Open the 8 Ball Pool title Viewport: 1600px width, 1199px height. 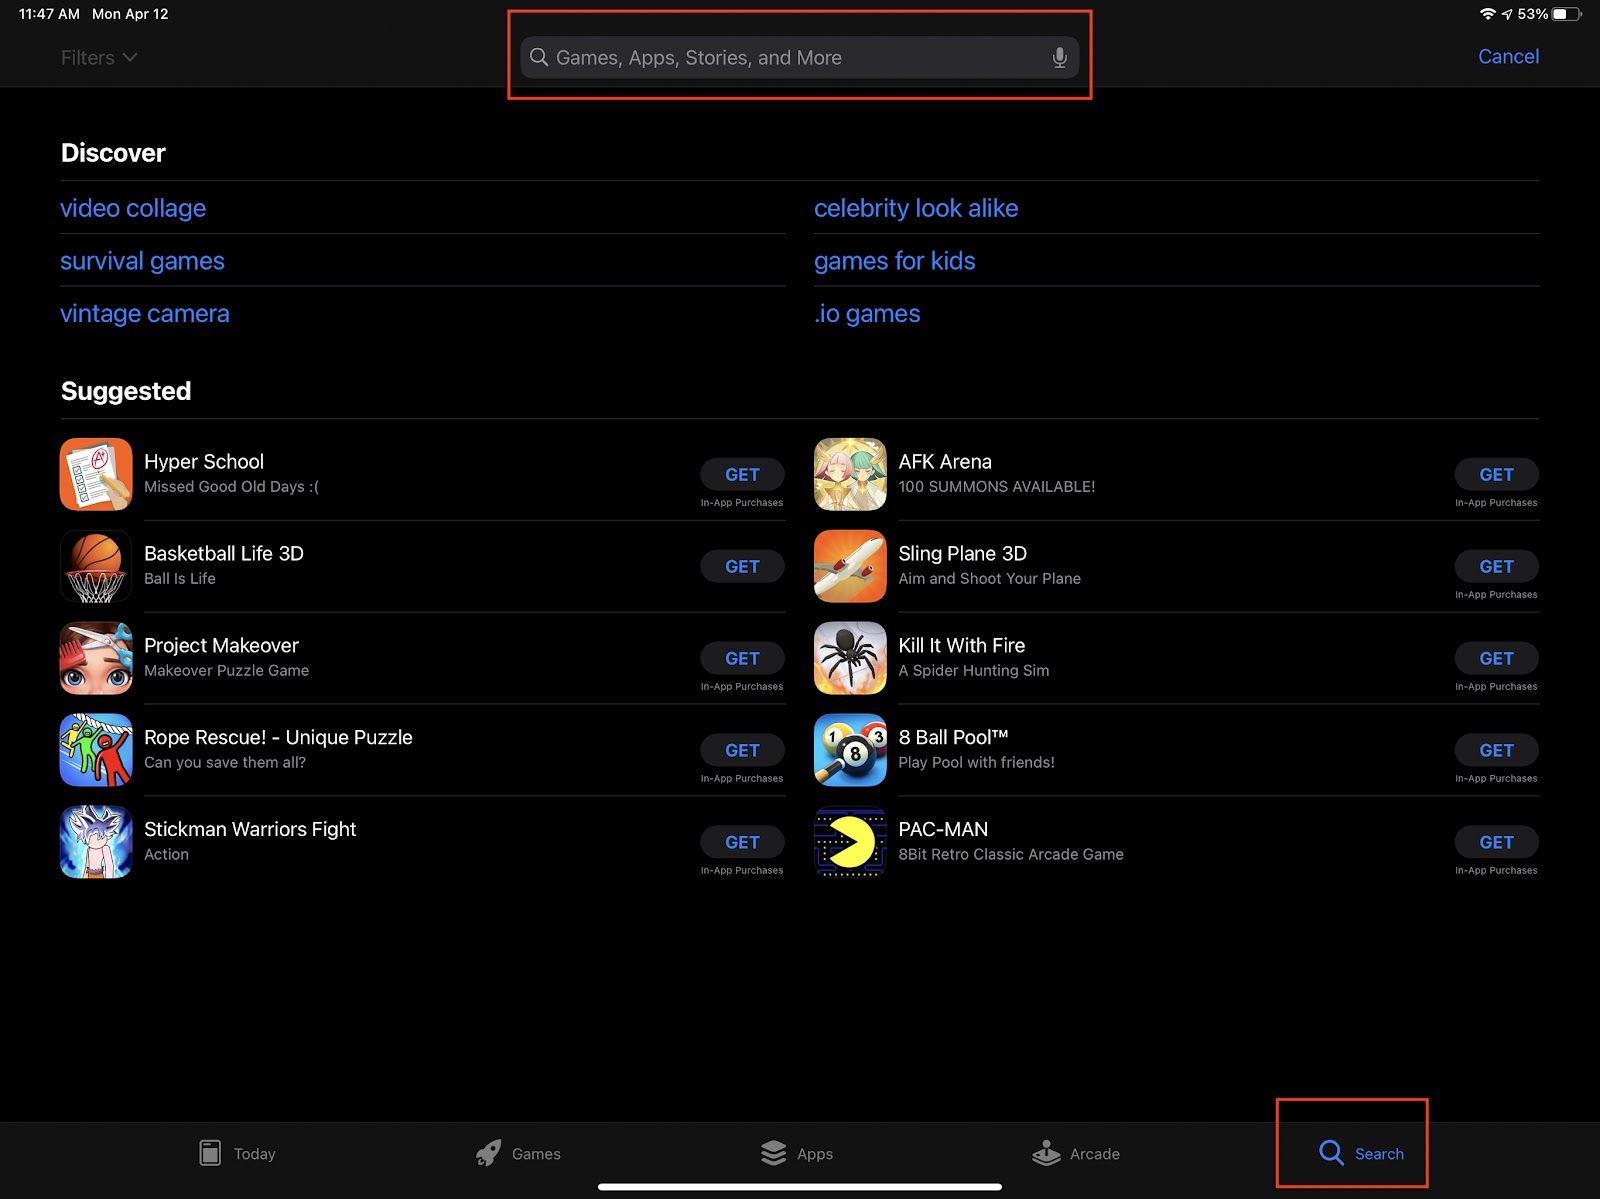[x=953, y=738]
